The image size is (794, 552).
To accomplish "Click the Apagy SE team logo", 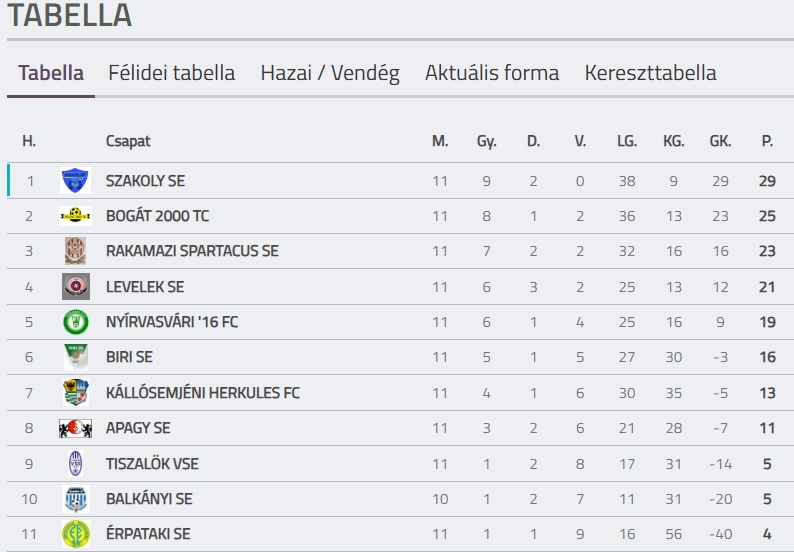I will [x=75, y=428].
